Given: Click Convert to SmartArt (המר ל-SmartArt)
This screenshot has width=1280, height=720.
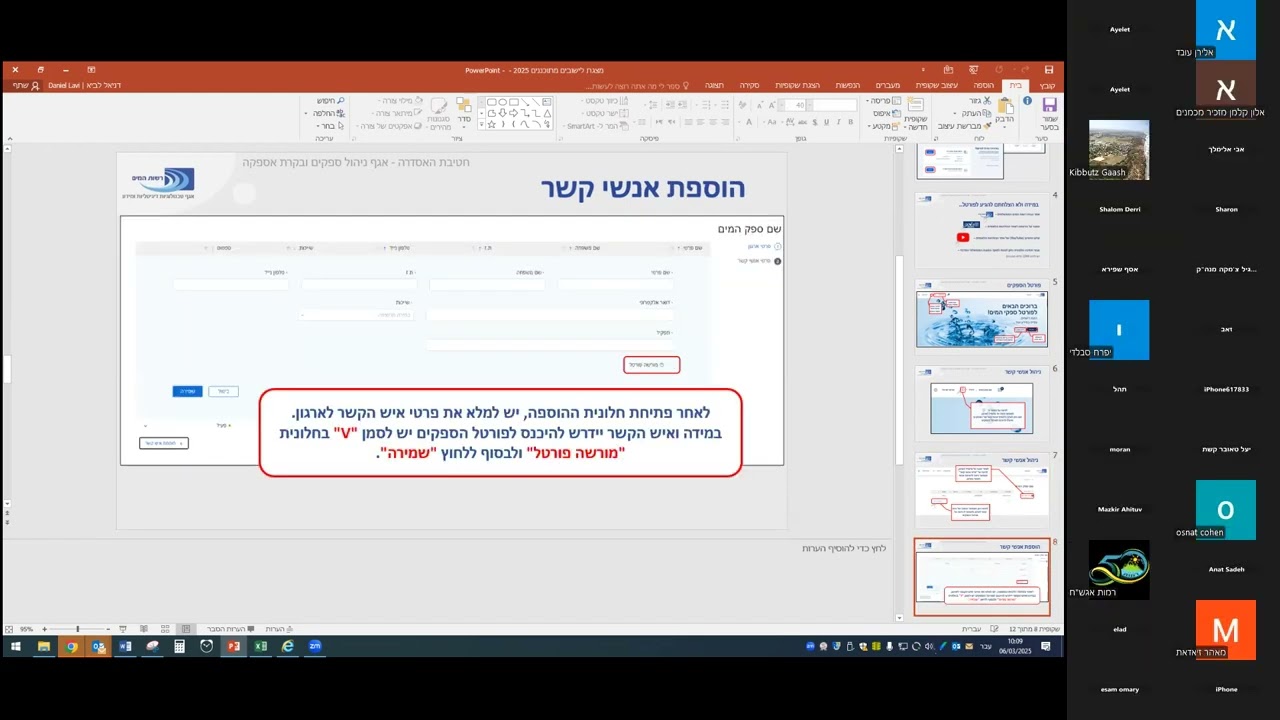Looking at the screenshot, I should tap(596, 126).
